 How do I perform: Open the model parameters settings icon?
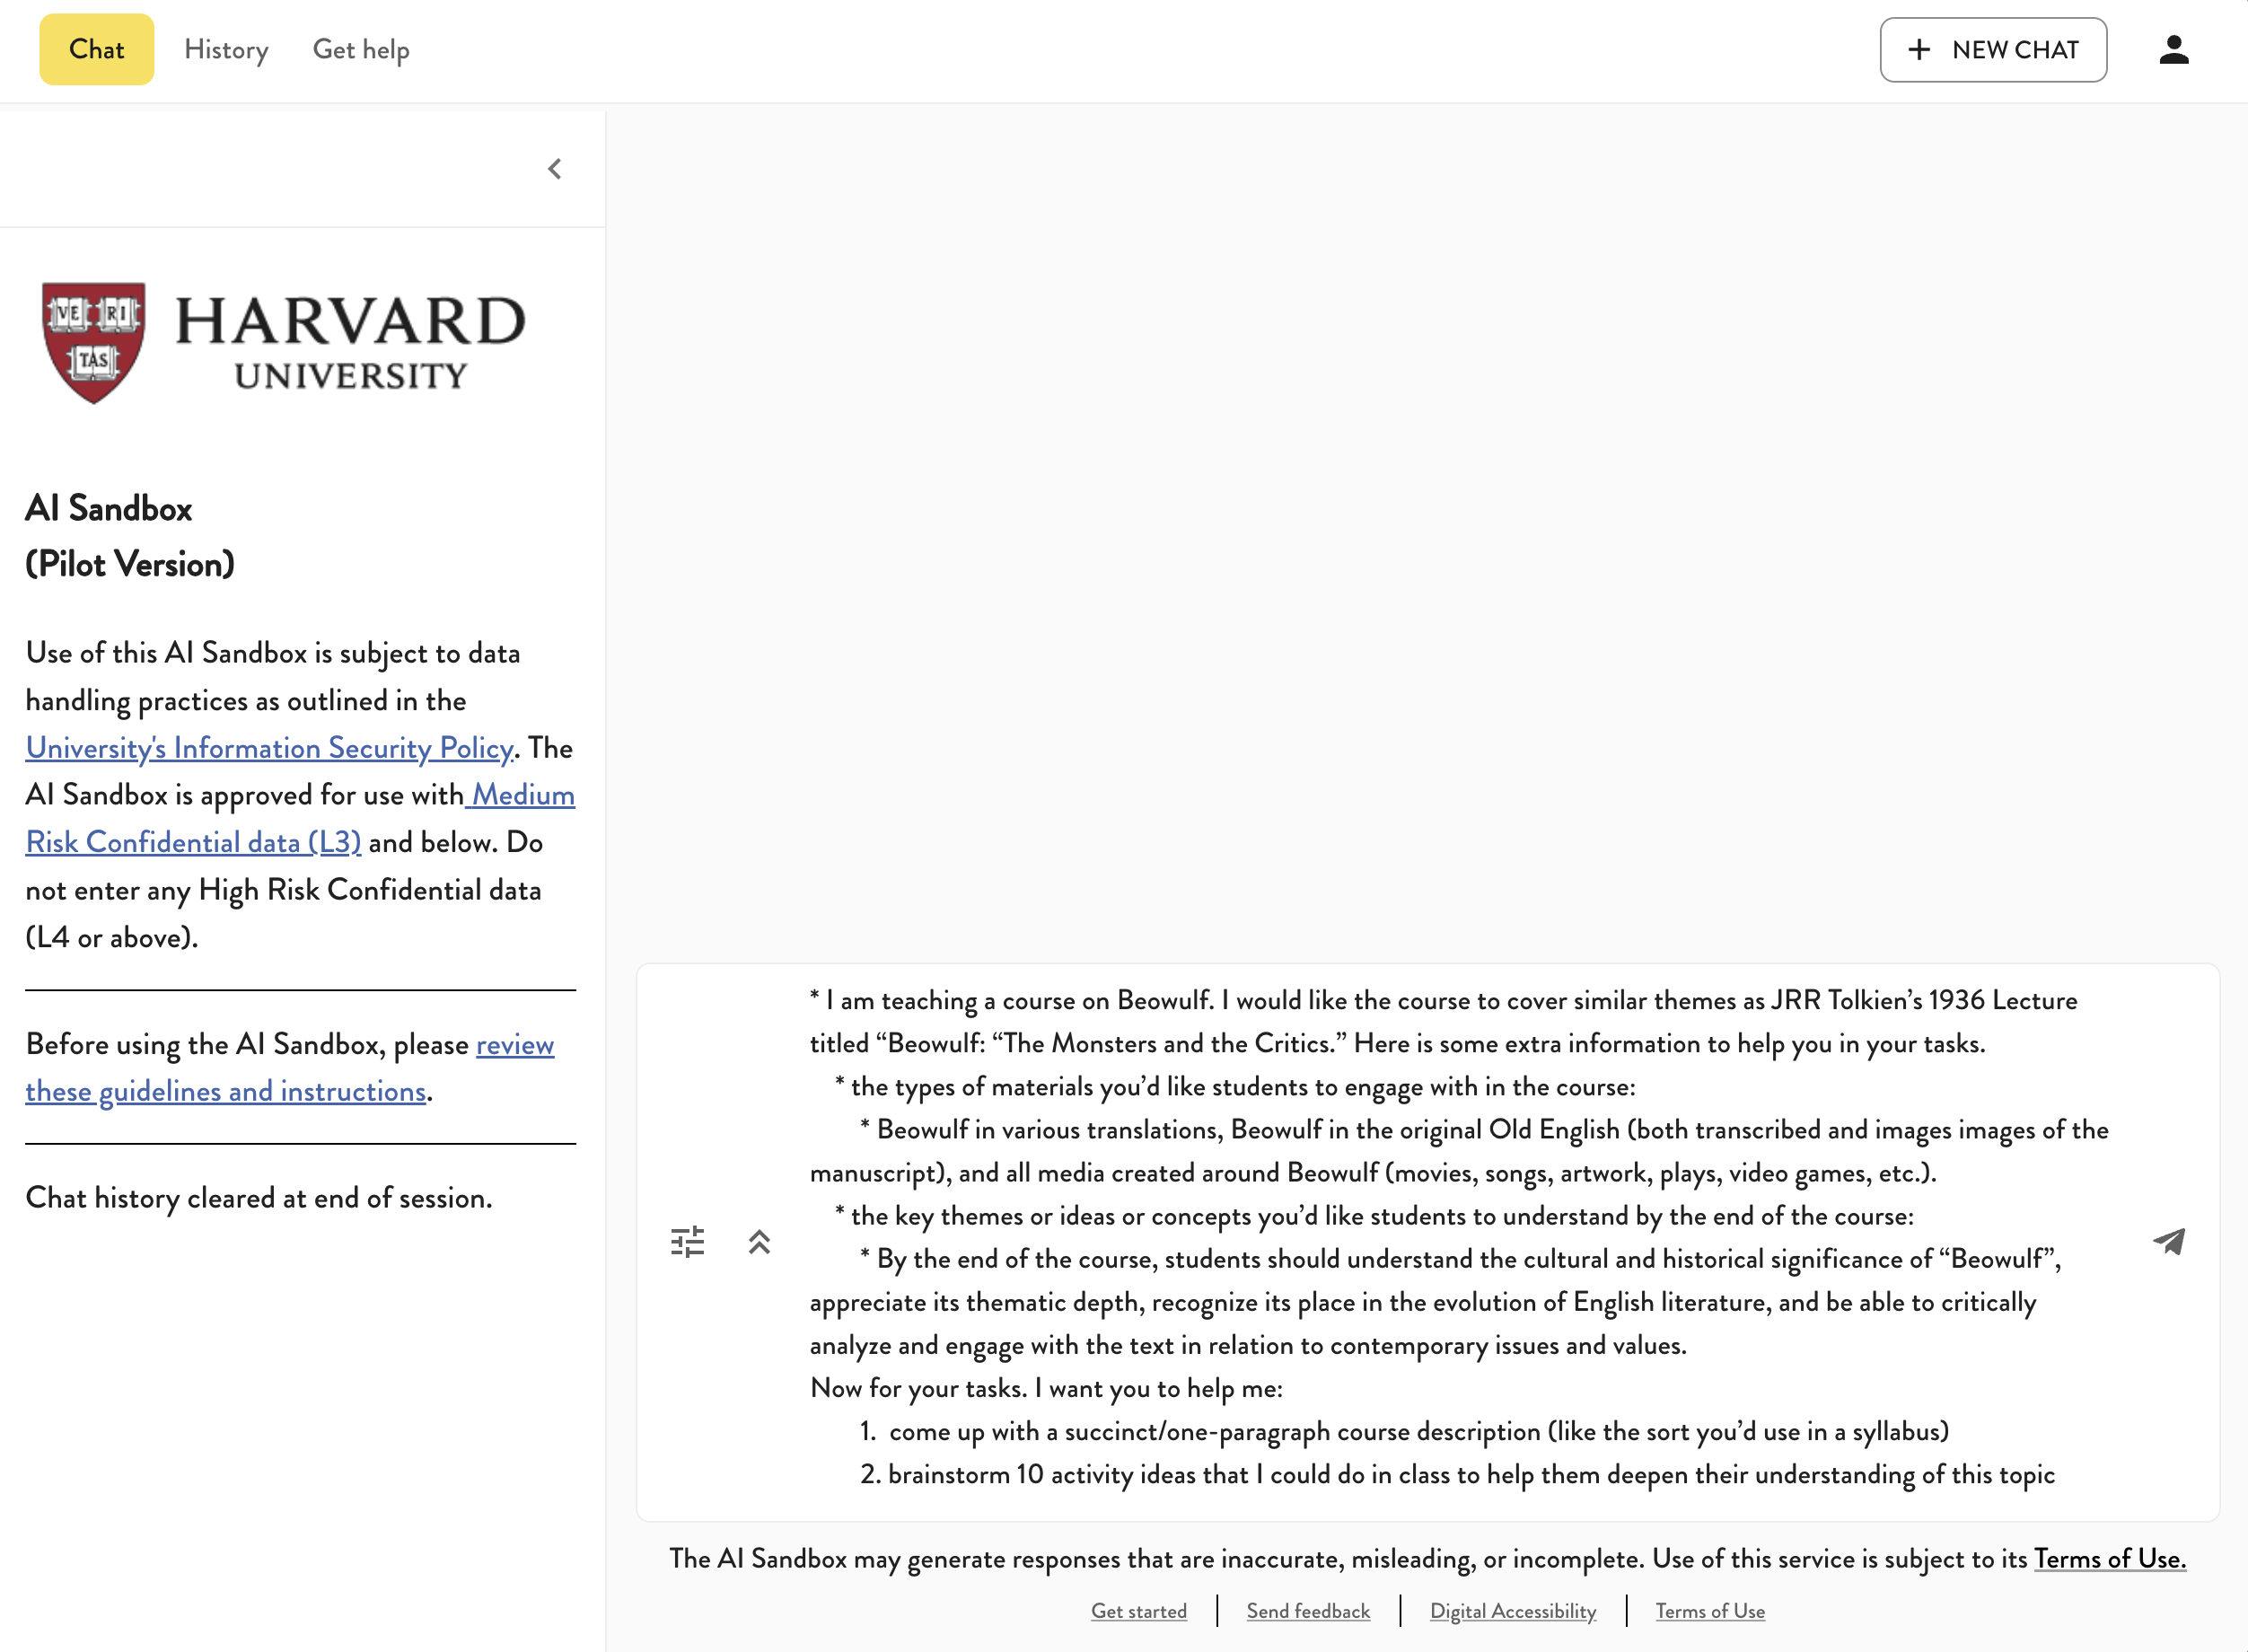tap(689, 1241)
